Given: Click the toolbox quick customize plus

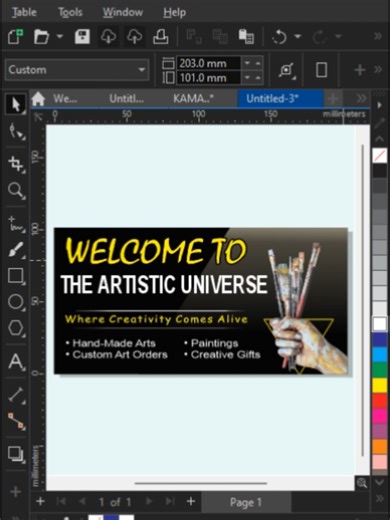Looking at the screenshot, I should pyautogui.click(x=15, y=491).
